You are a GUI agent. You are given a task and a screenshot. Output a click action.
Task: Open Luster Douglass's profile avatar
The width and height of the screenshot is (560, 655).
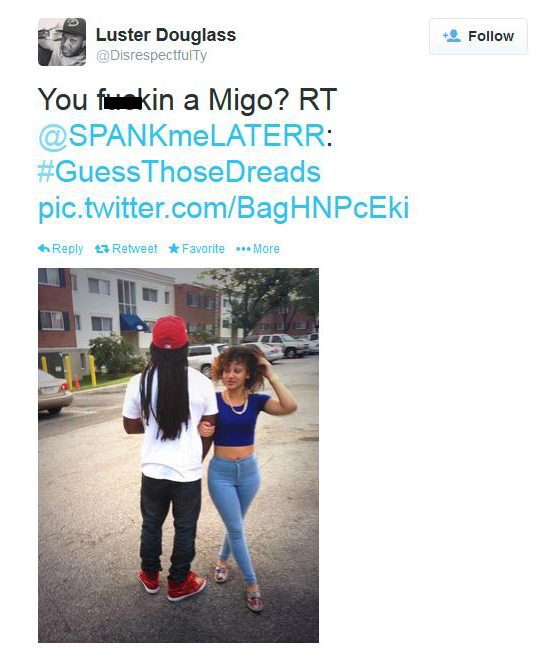point(62,42)
